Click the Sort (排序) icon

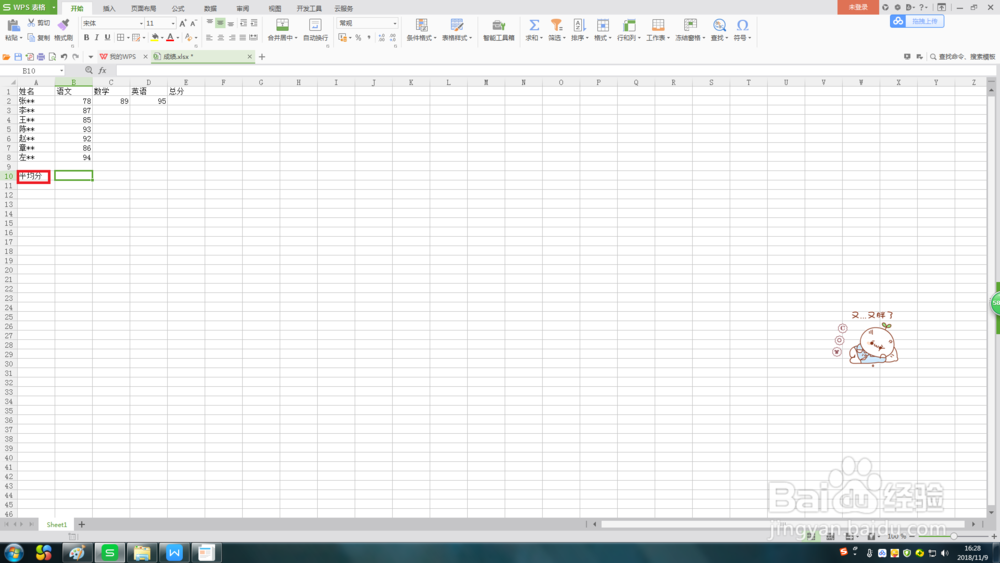[x=579, y=25]
